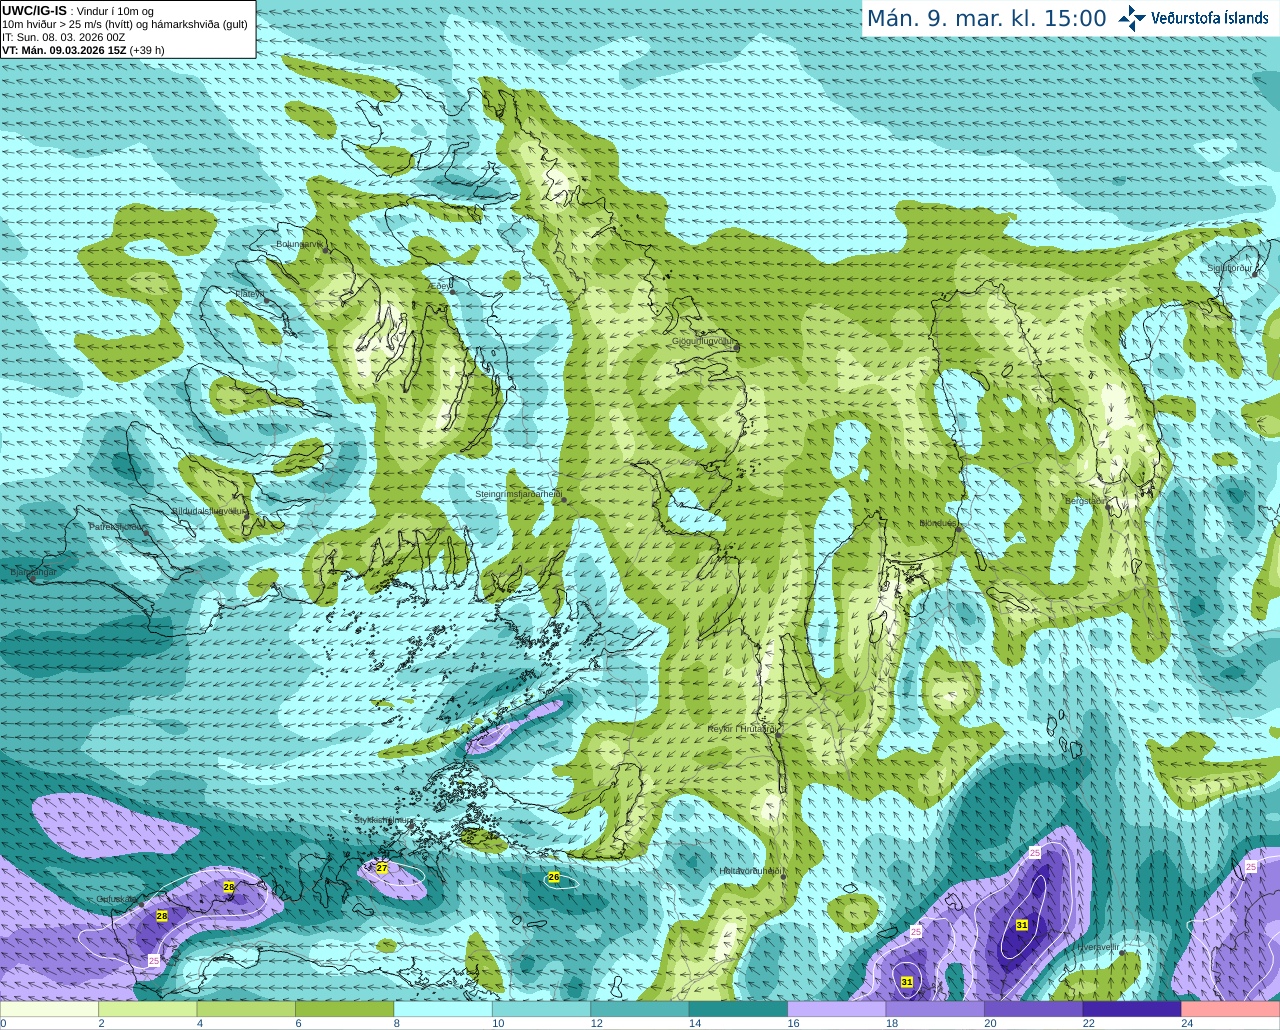Click the Bjargtangar station label
The image size is (1280, 1030).
click(33, 572)
